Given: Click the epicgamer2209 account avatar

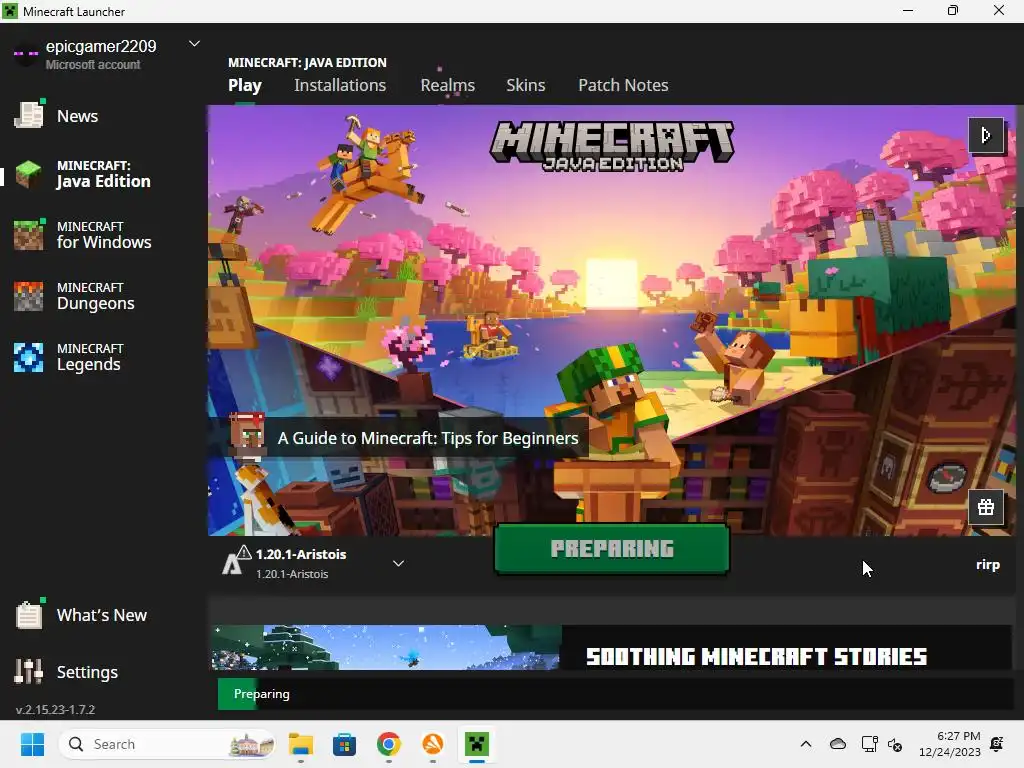Looking at the screenshot, I should coord(26,55).
